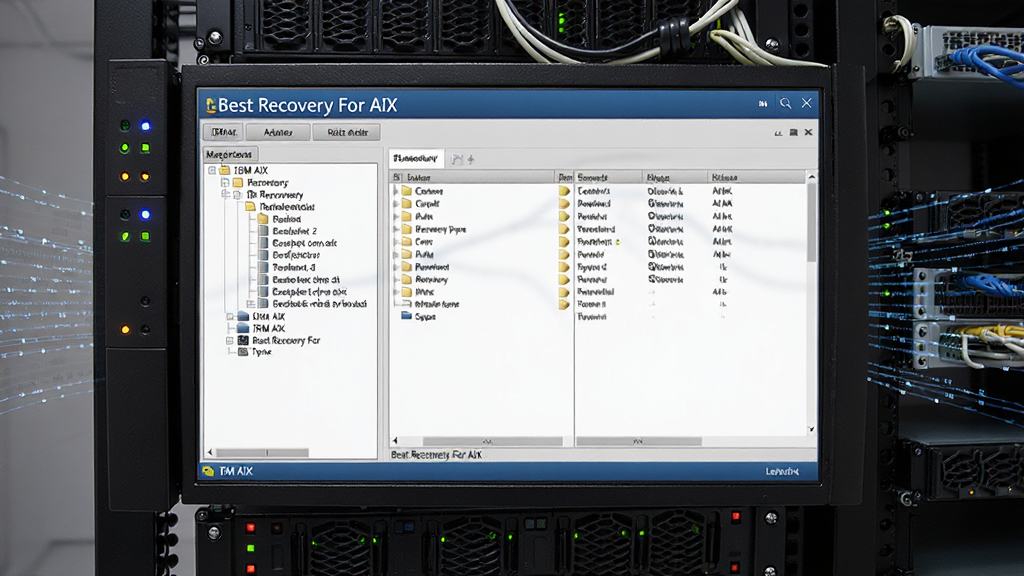This screenshot has width=1024, height=576.
Task: Click the text at the right end of the bottom blue bar
Action: [781, 471]
